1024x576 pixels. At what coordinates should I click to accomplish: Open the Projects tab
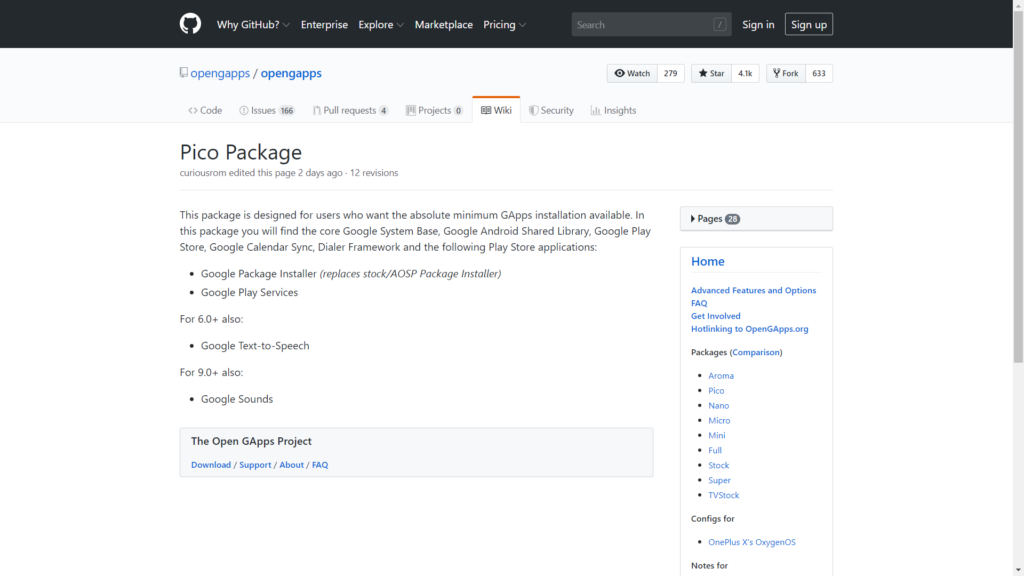(434, 110)
